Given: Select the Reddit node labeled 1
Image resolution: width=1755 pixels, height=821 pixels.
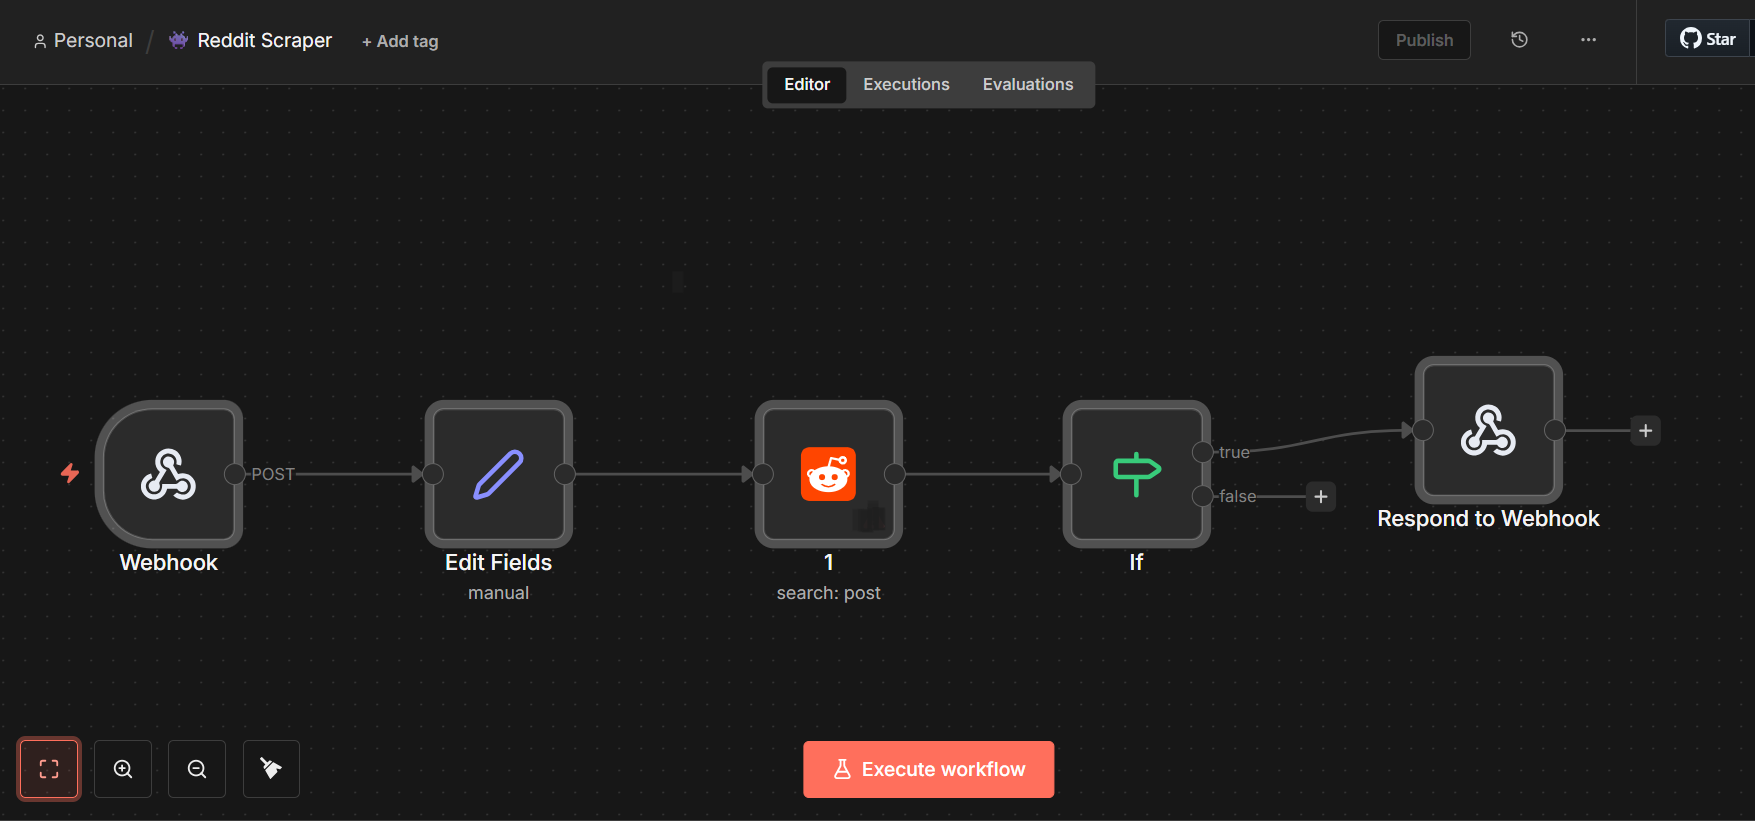Looking at the screenshot, I should (829, 474).
